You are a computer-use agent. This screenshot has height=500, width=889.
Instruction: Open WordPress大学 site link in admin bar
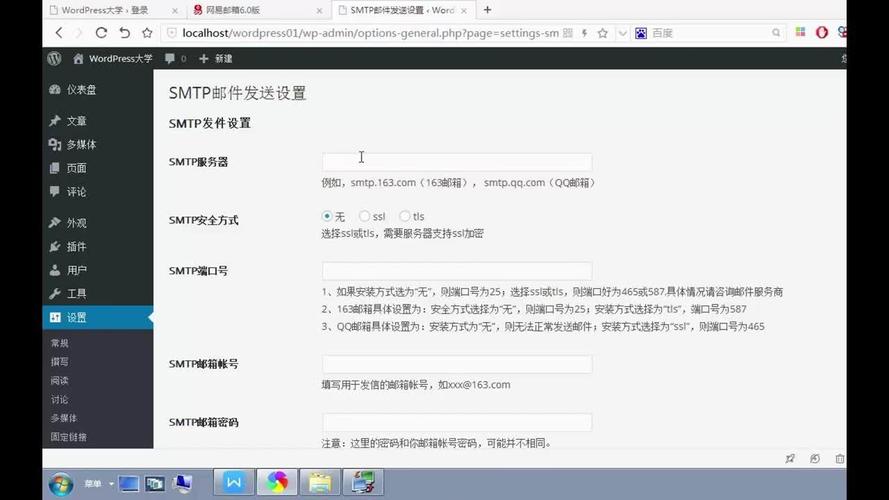coord(113,58)
